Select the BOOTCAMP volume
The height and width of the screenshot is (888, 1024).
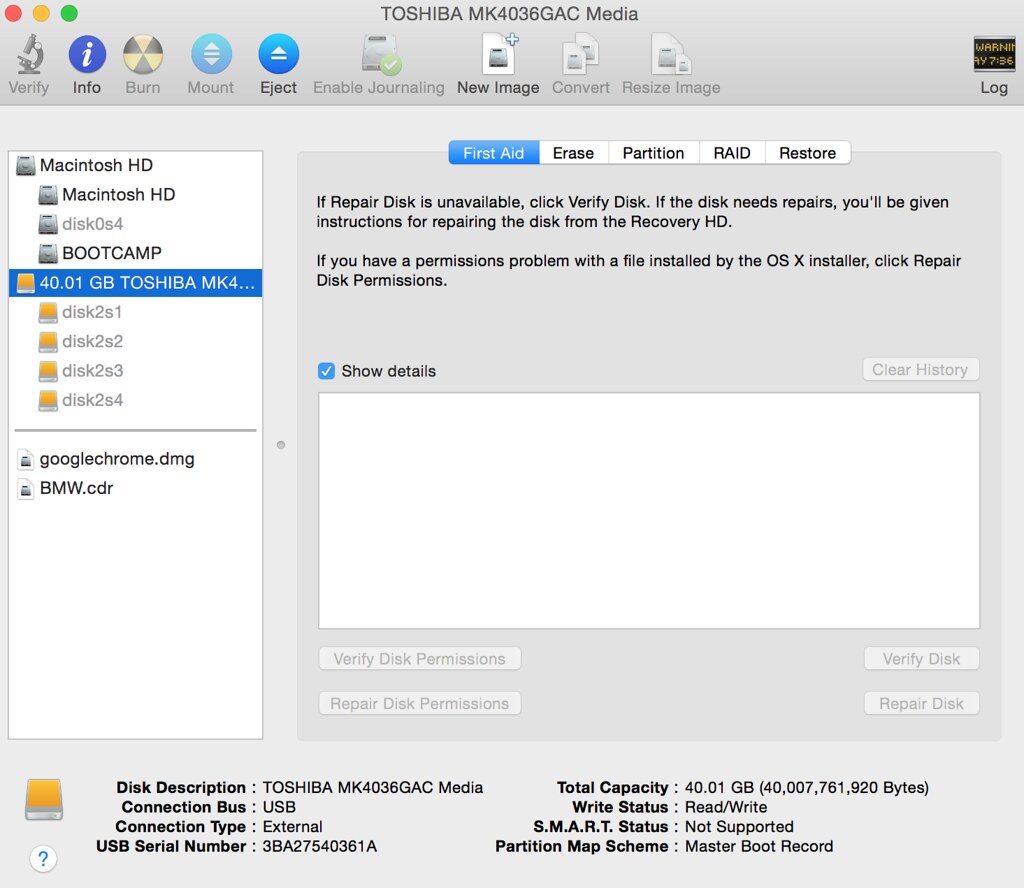pyautogui.click(x=136, y=253)
